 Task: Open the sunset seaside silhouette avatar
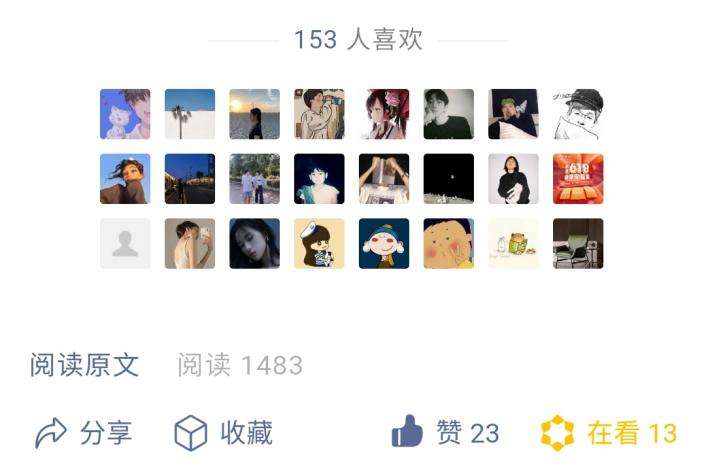point(254,114)
